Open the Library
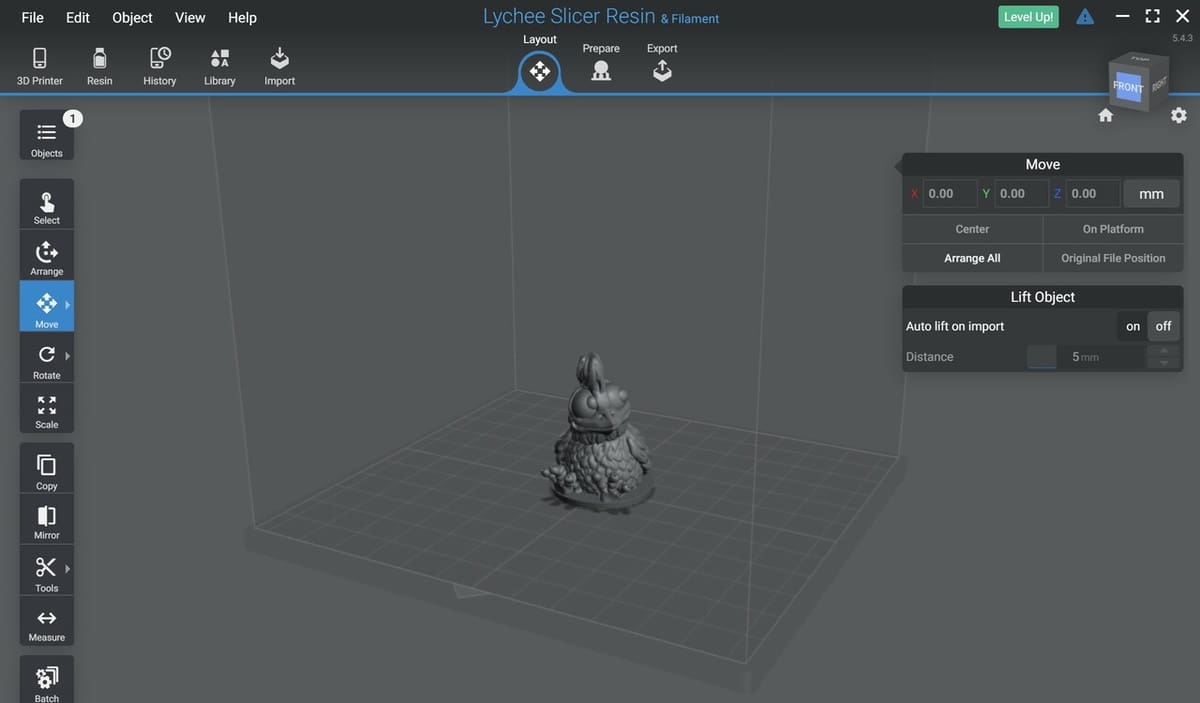Screen dimensions: 1200x703 [220, 66]
